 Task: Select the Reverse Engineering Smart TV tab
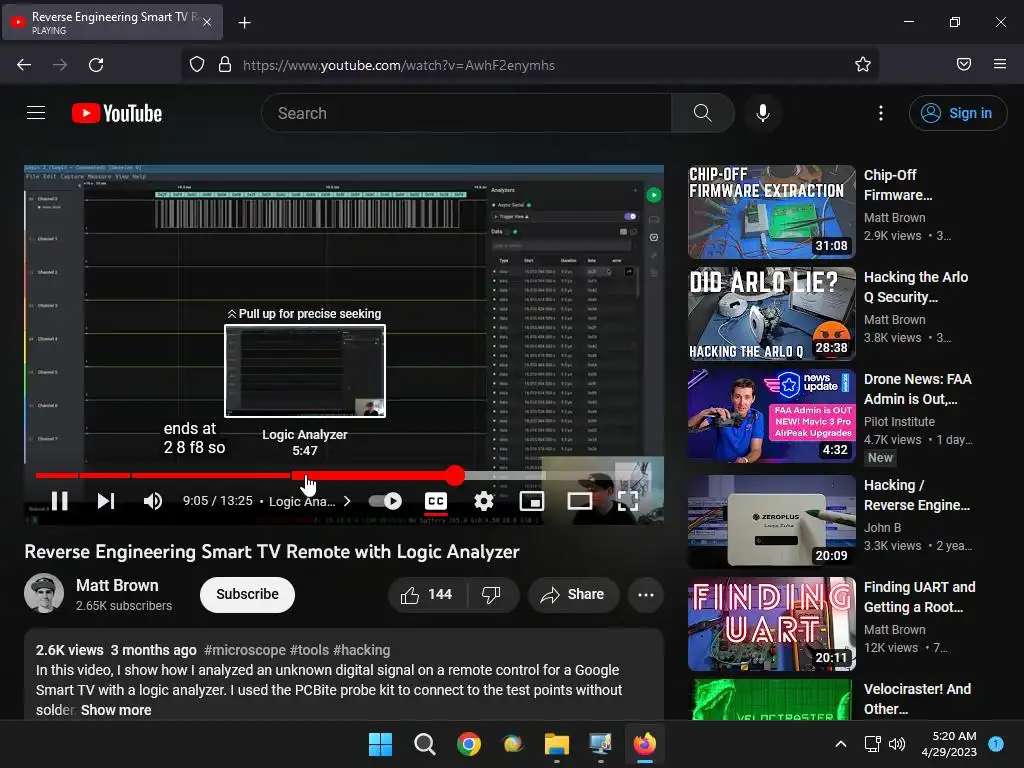(112, 22)
